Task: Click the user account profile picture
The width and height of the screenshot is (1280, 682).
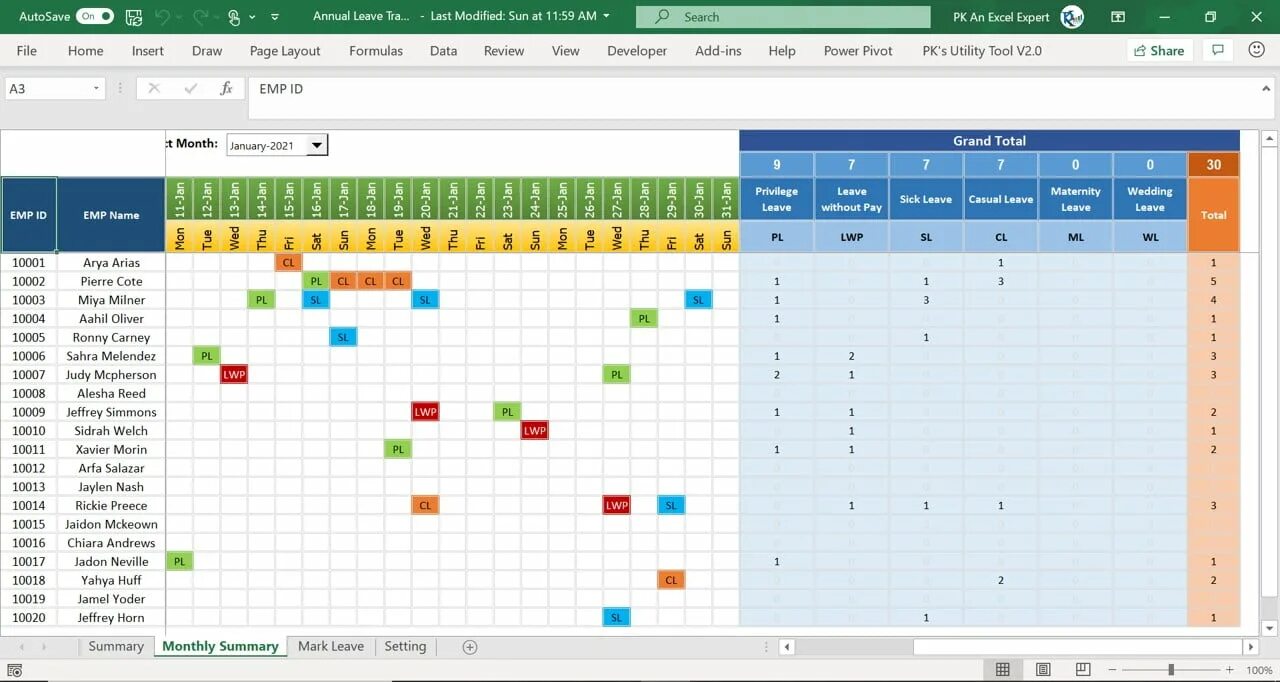Action: [x=1072, y=16]
